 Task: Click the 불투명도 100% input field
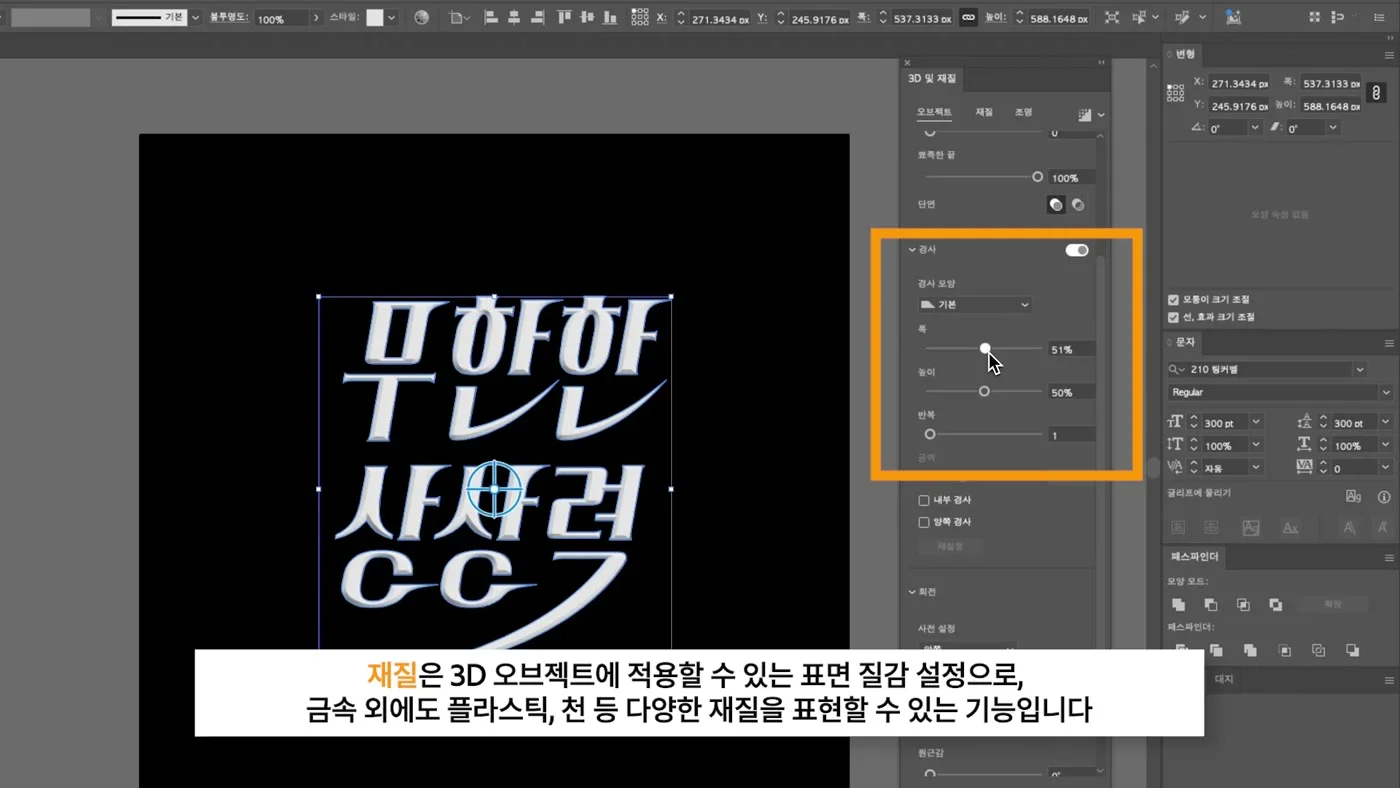(281, 18)
